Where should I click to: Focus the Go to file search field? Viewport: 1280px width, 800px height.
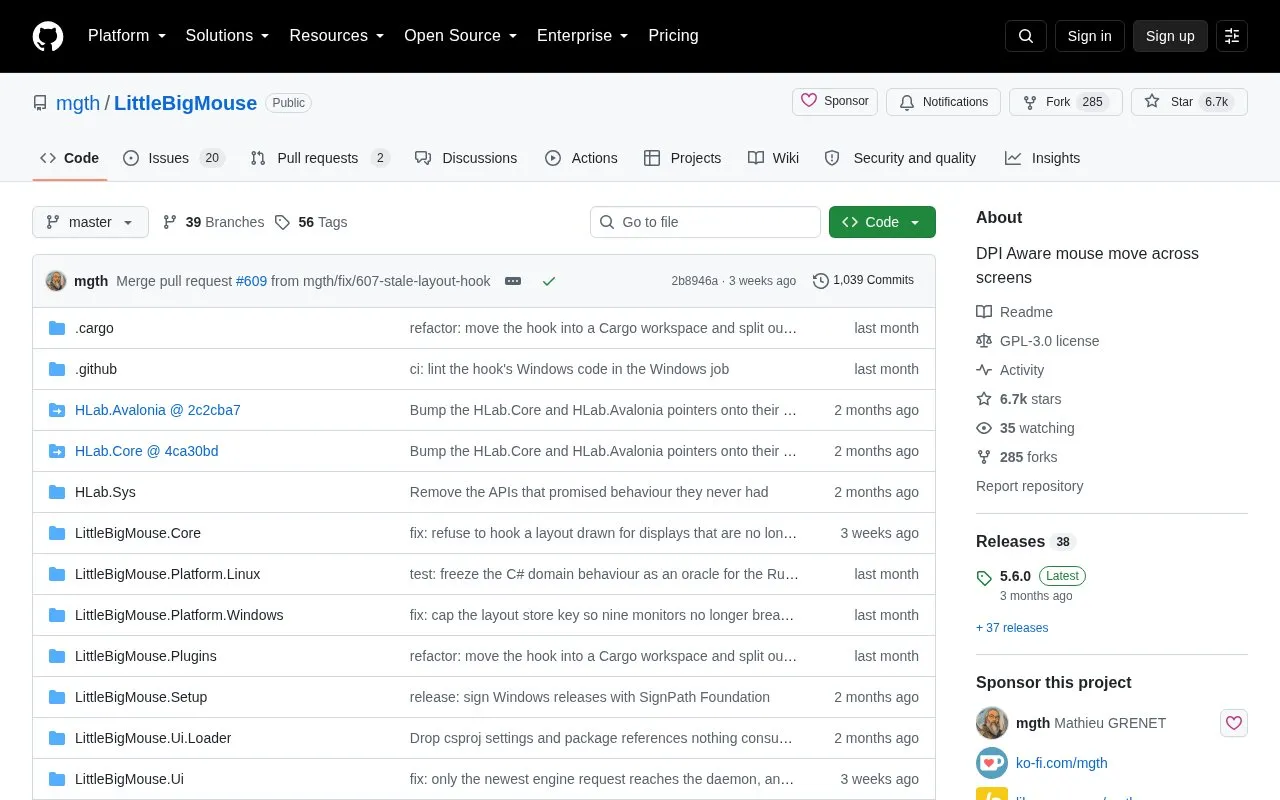pyautogui.click(x=705, y=222)
